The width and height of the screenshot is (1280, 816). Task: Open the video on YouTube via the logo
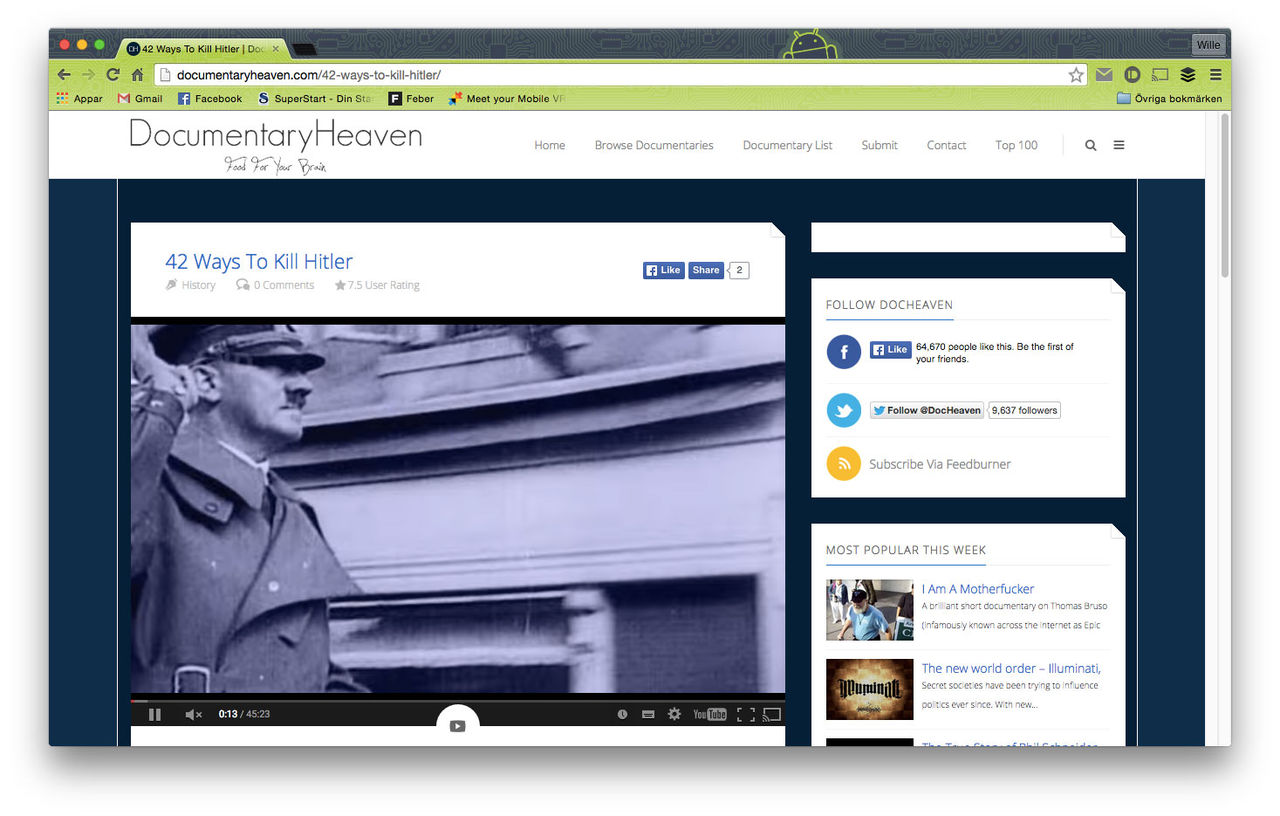tap(710, 714)
